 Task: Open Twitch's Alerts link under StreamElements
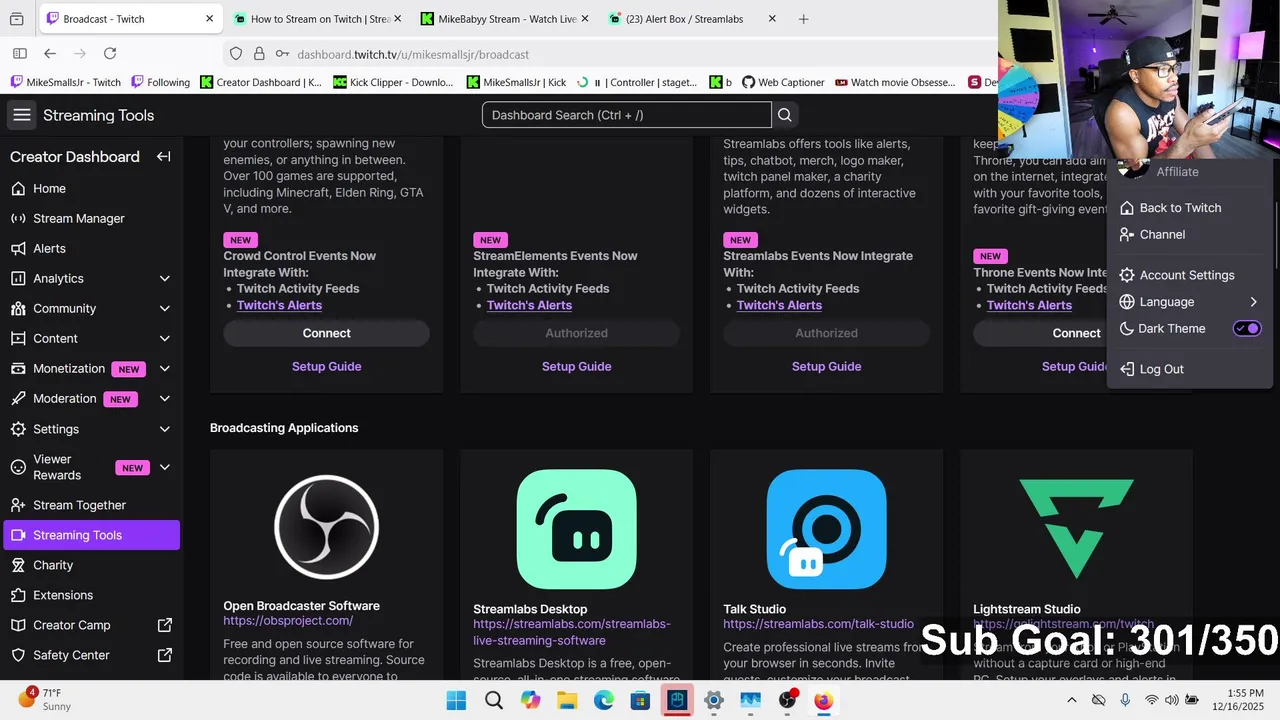pyautogui.click(x=529, y=305)
